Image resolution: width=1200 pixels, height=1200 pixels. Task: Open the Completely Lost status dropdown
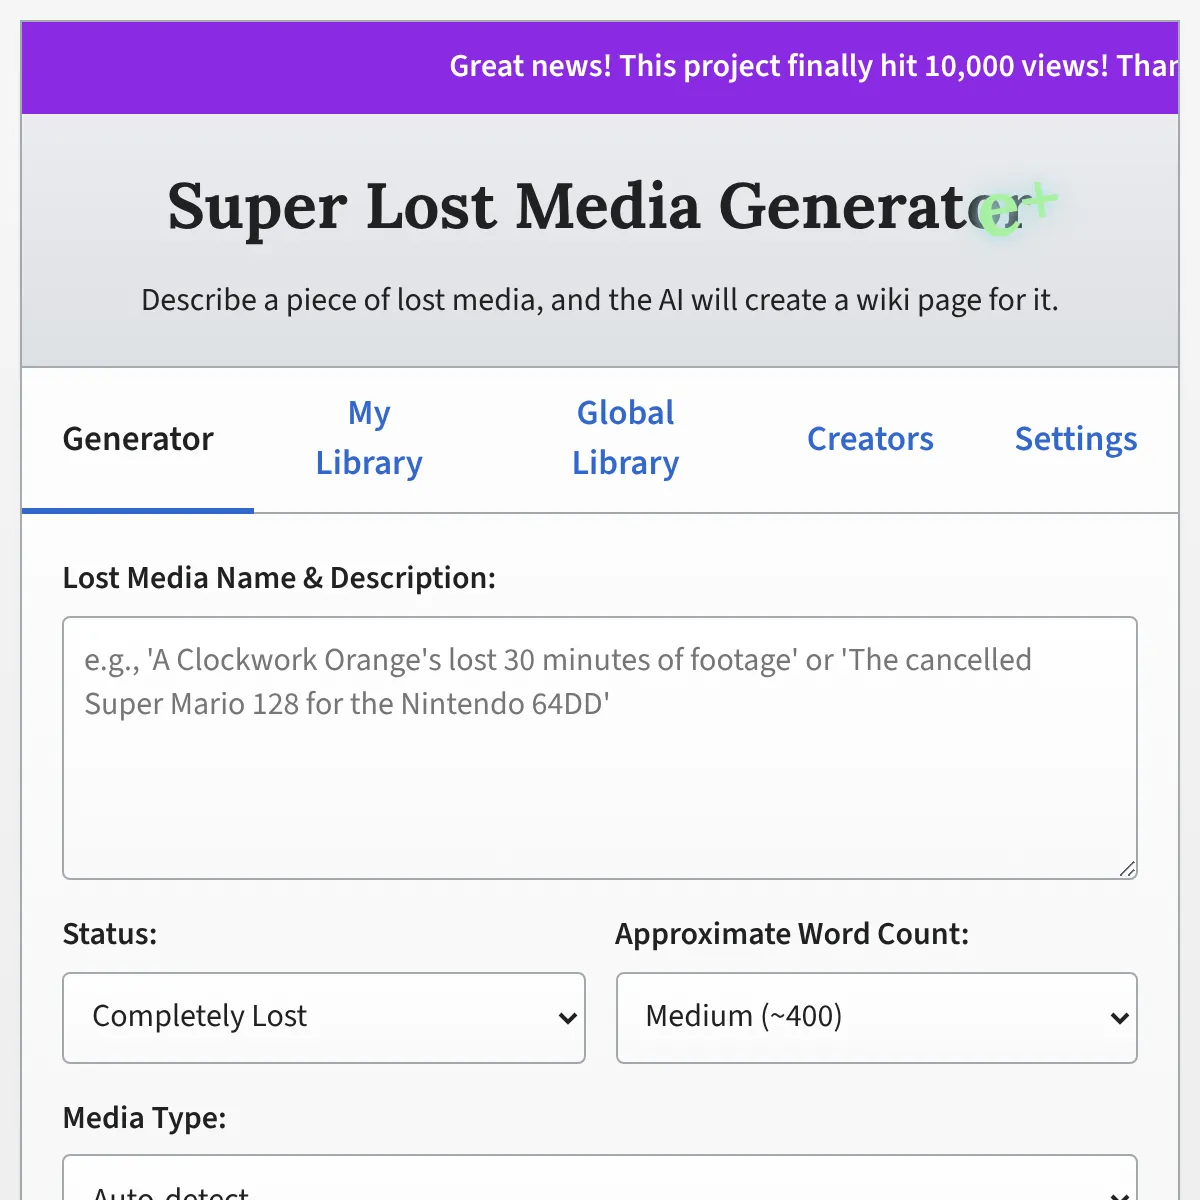[x=323, y=1017]
